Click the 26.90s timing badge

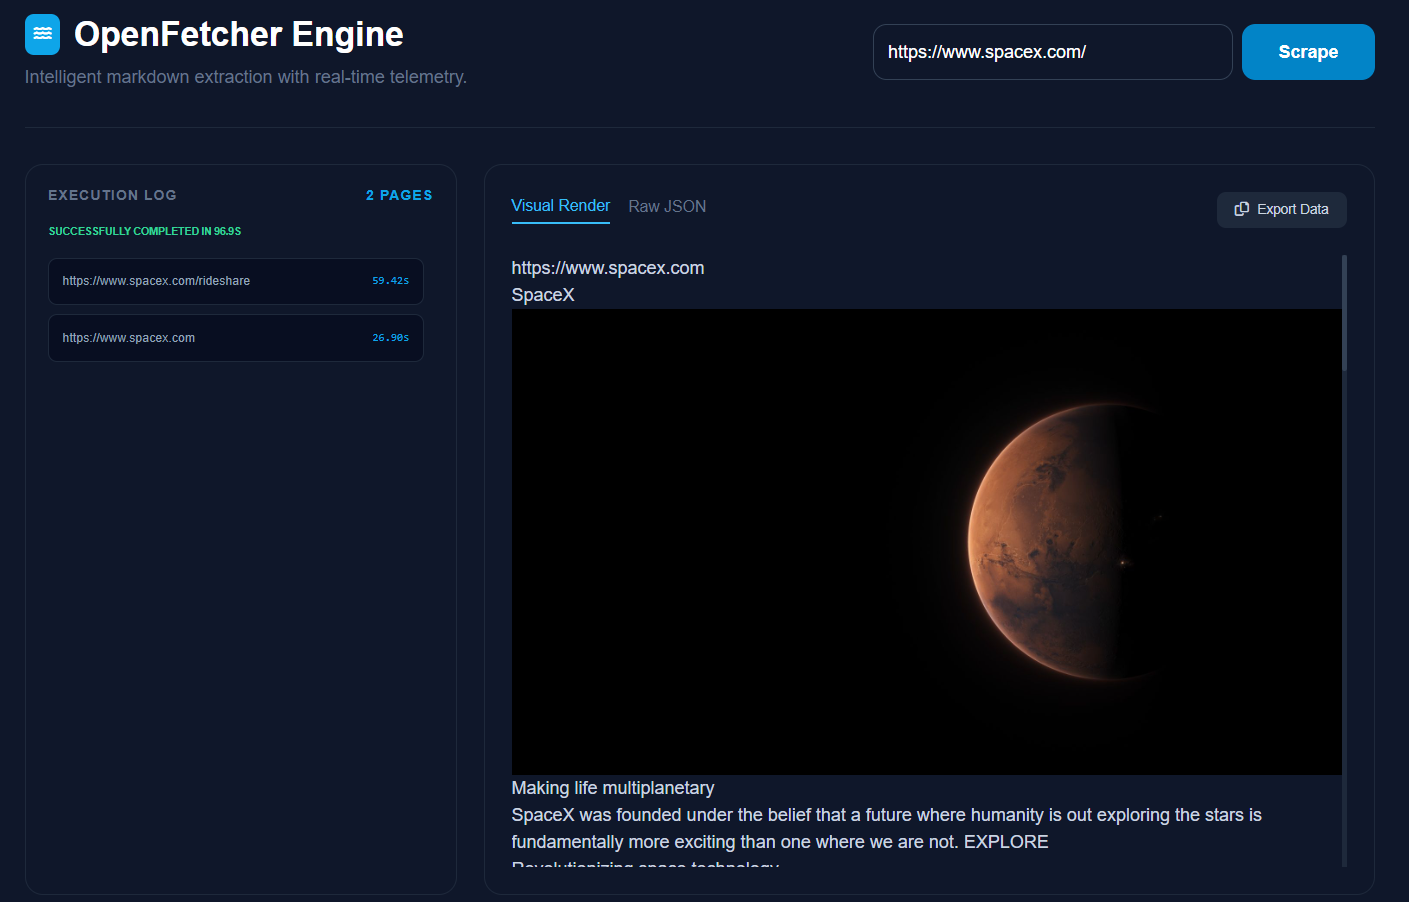[x=389, y=337]
